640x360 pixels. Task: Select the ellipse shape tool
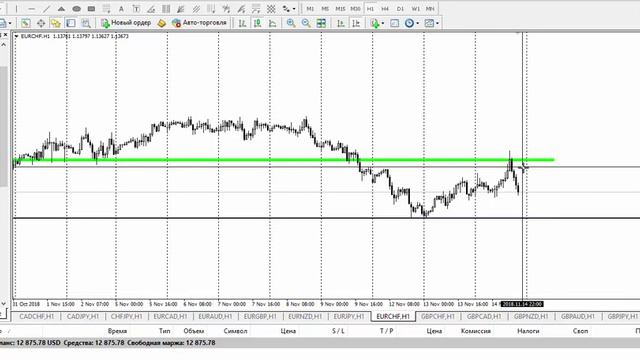(76, 9)
